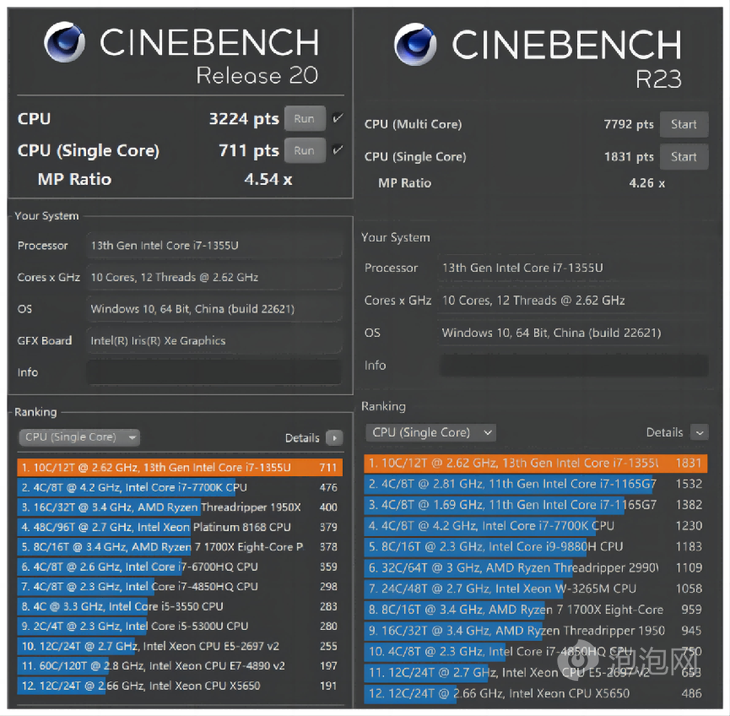
Task: Select R23 ranking row i7-4850HQ
Action: (536, 652)
